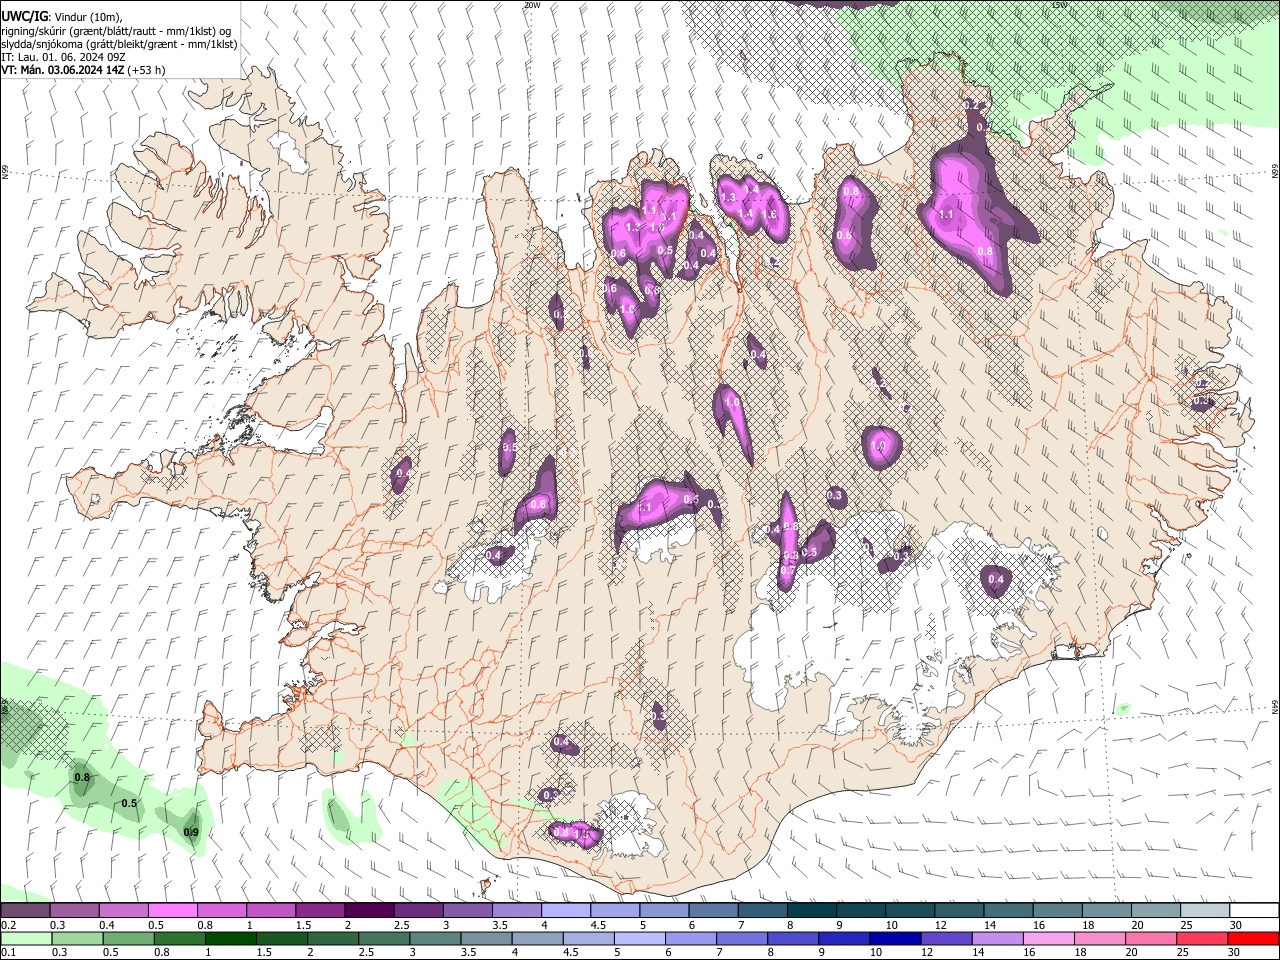Image resolution: width=1280 pixels, height=960 pixels.
Task: Choose the darkest purple swatch labeled 2
Action: 368,910
